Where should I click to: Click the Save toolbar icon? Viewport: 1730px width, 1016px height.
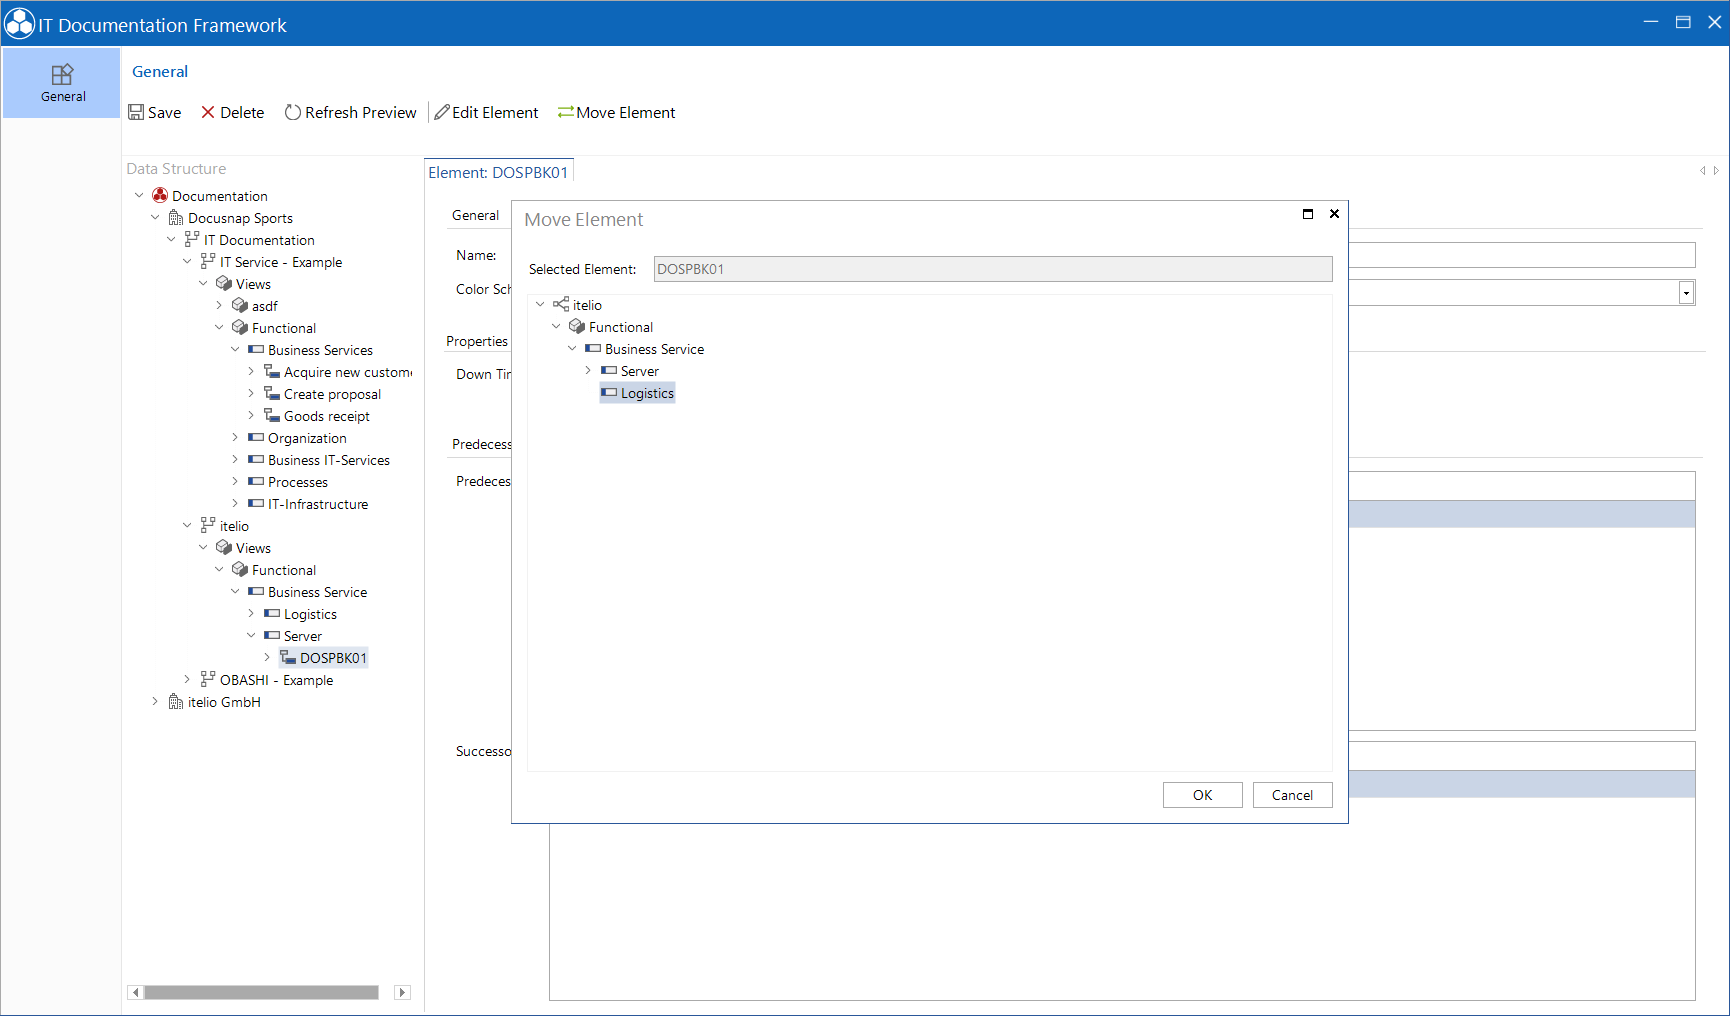(136, 112)
